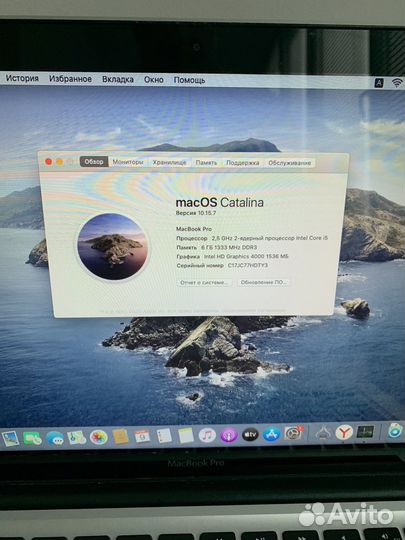The height and width of the screenshot is (540, 405).
Task: Open the input source 'A' menu
Action: click(379, 83)
